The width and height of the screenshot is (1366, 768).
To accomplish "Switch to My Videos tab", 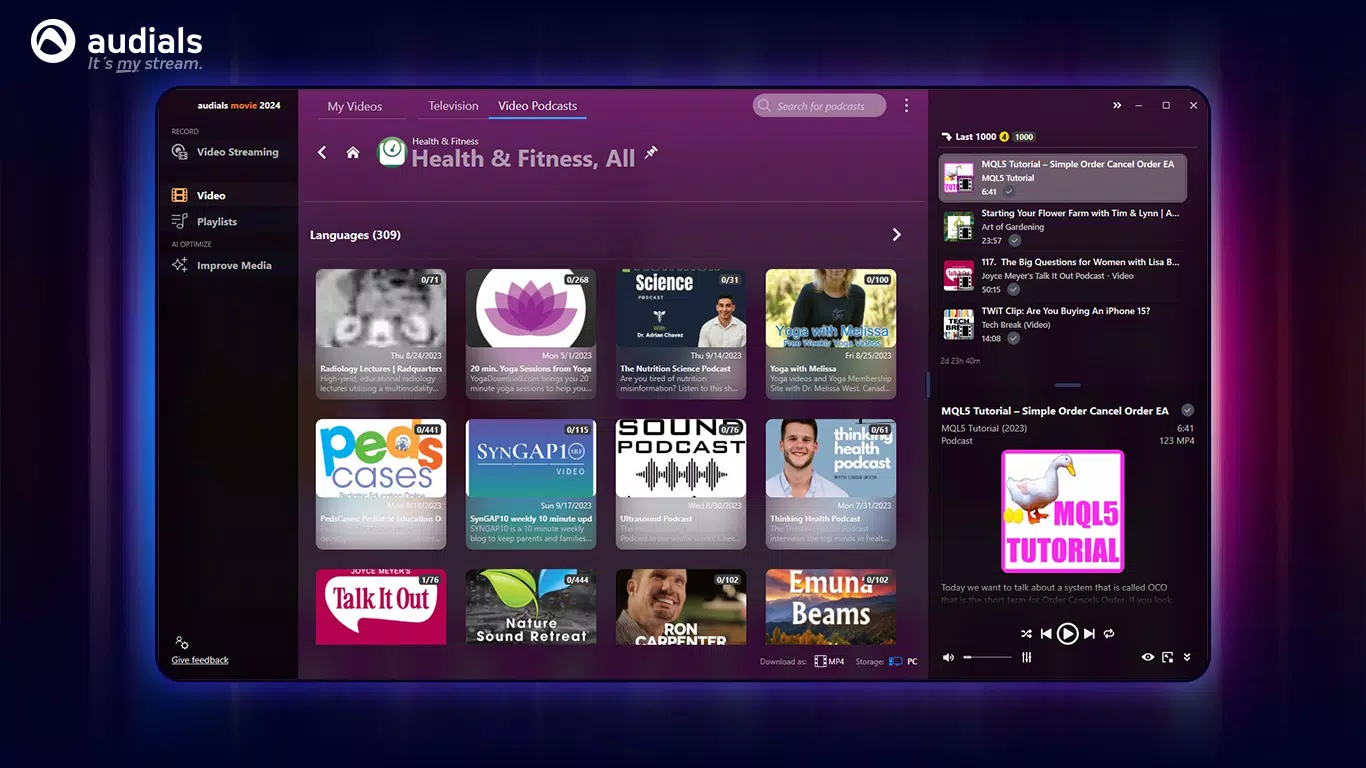I will click(x=355, y=106).
